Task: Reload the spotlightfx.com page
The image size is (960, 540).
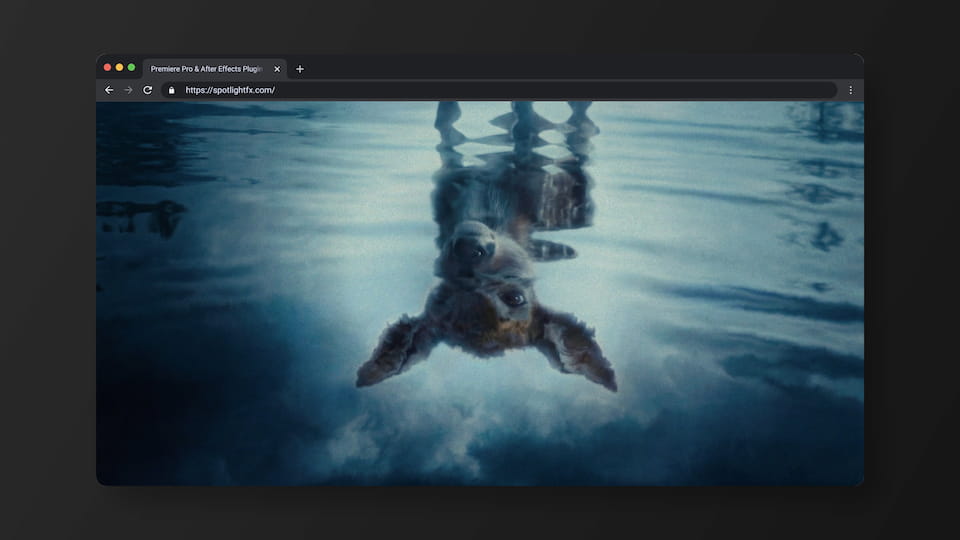Action: tap(148, 90)
